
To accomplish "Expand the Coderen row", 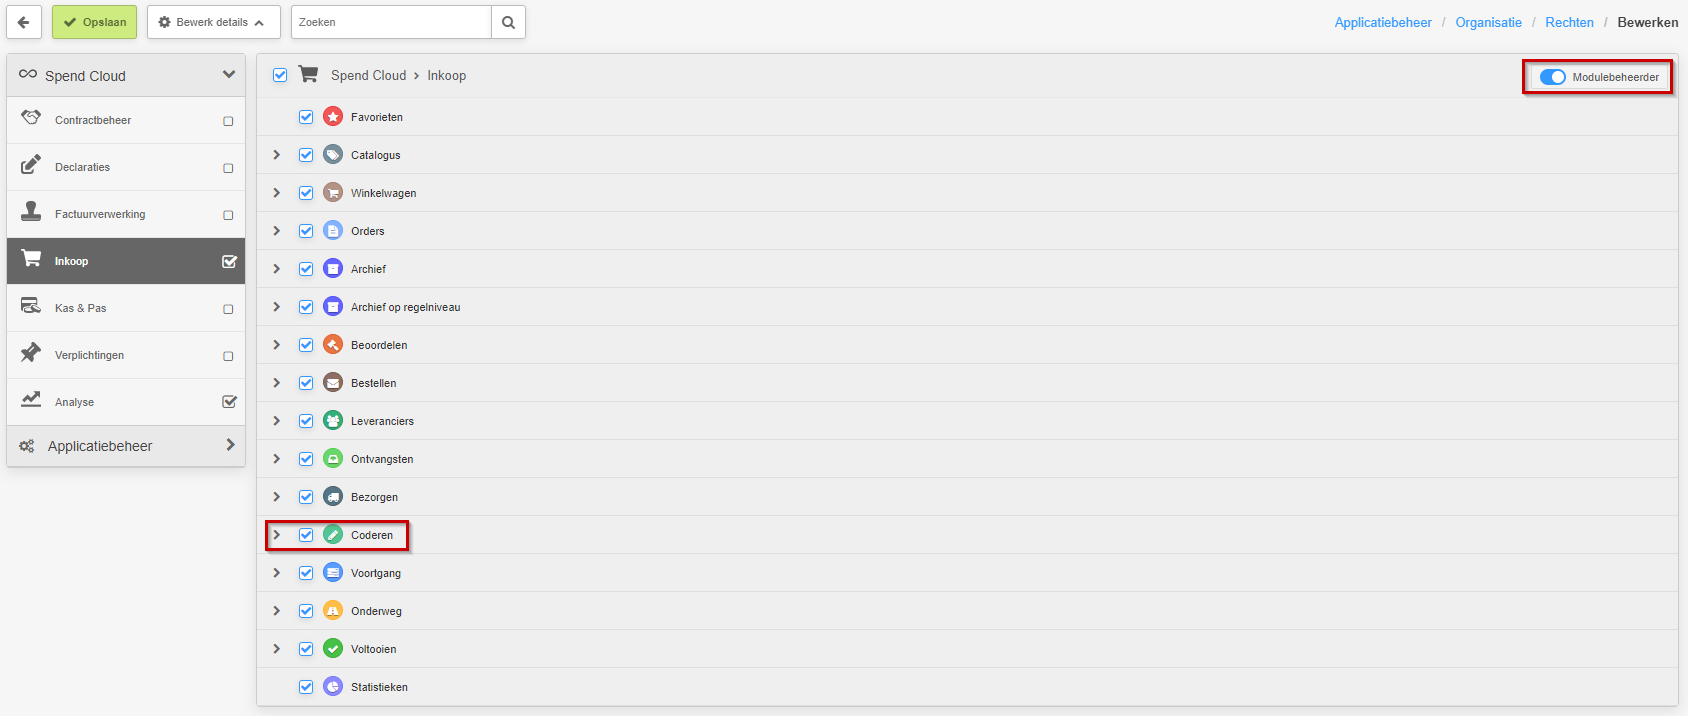I will [277, 535].
